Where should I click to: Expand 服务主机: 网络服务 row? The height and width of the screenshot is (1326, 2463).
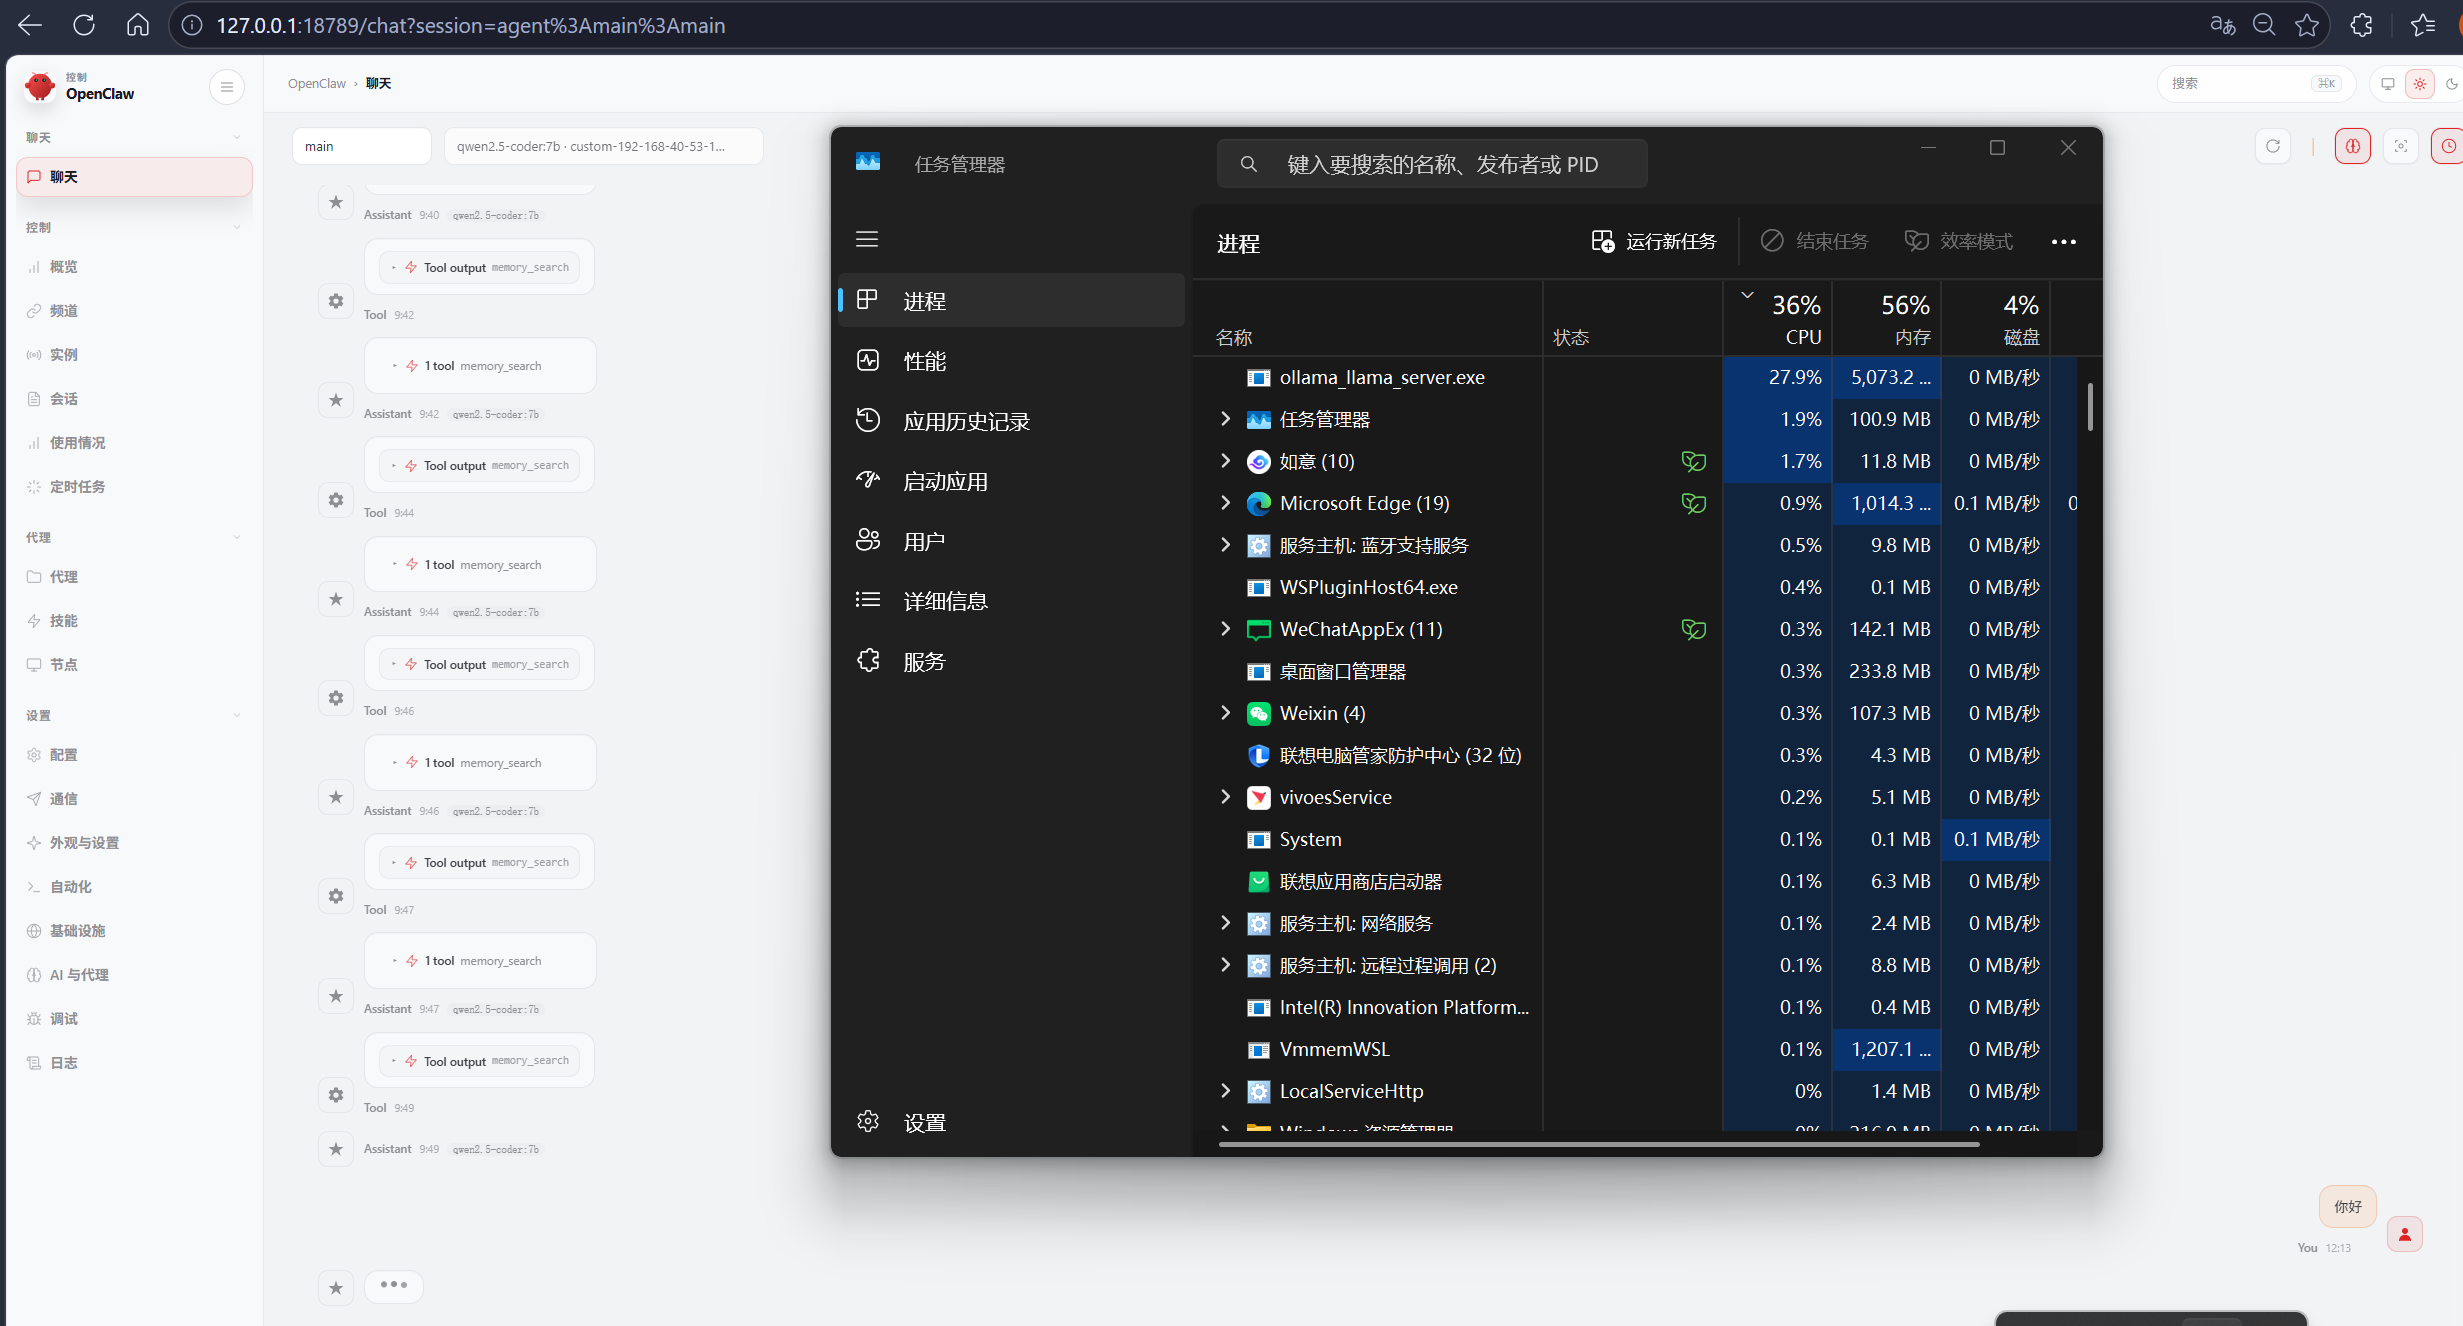point(1225,923)
